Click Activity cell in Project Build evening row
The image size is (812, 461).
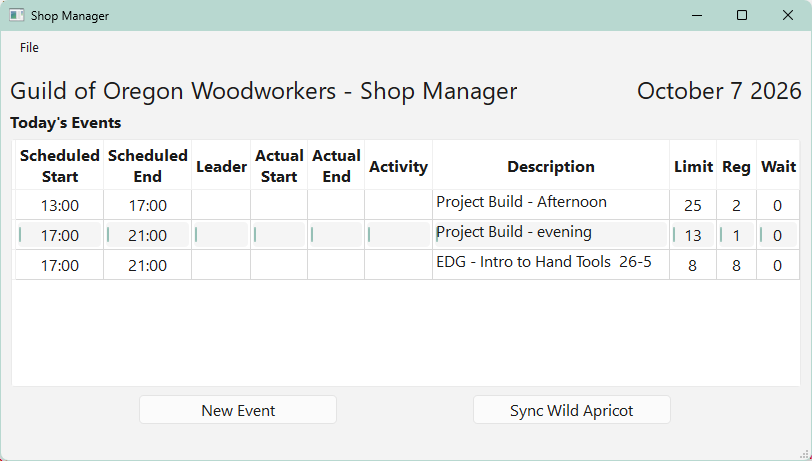tap(398, 236)
